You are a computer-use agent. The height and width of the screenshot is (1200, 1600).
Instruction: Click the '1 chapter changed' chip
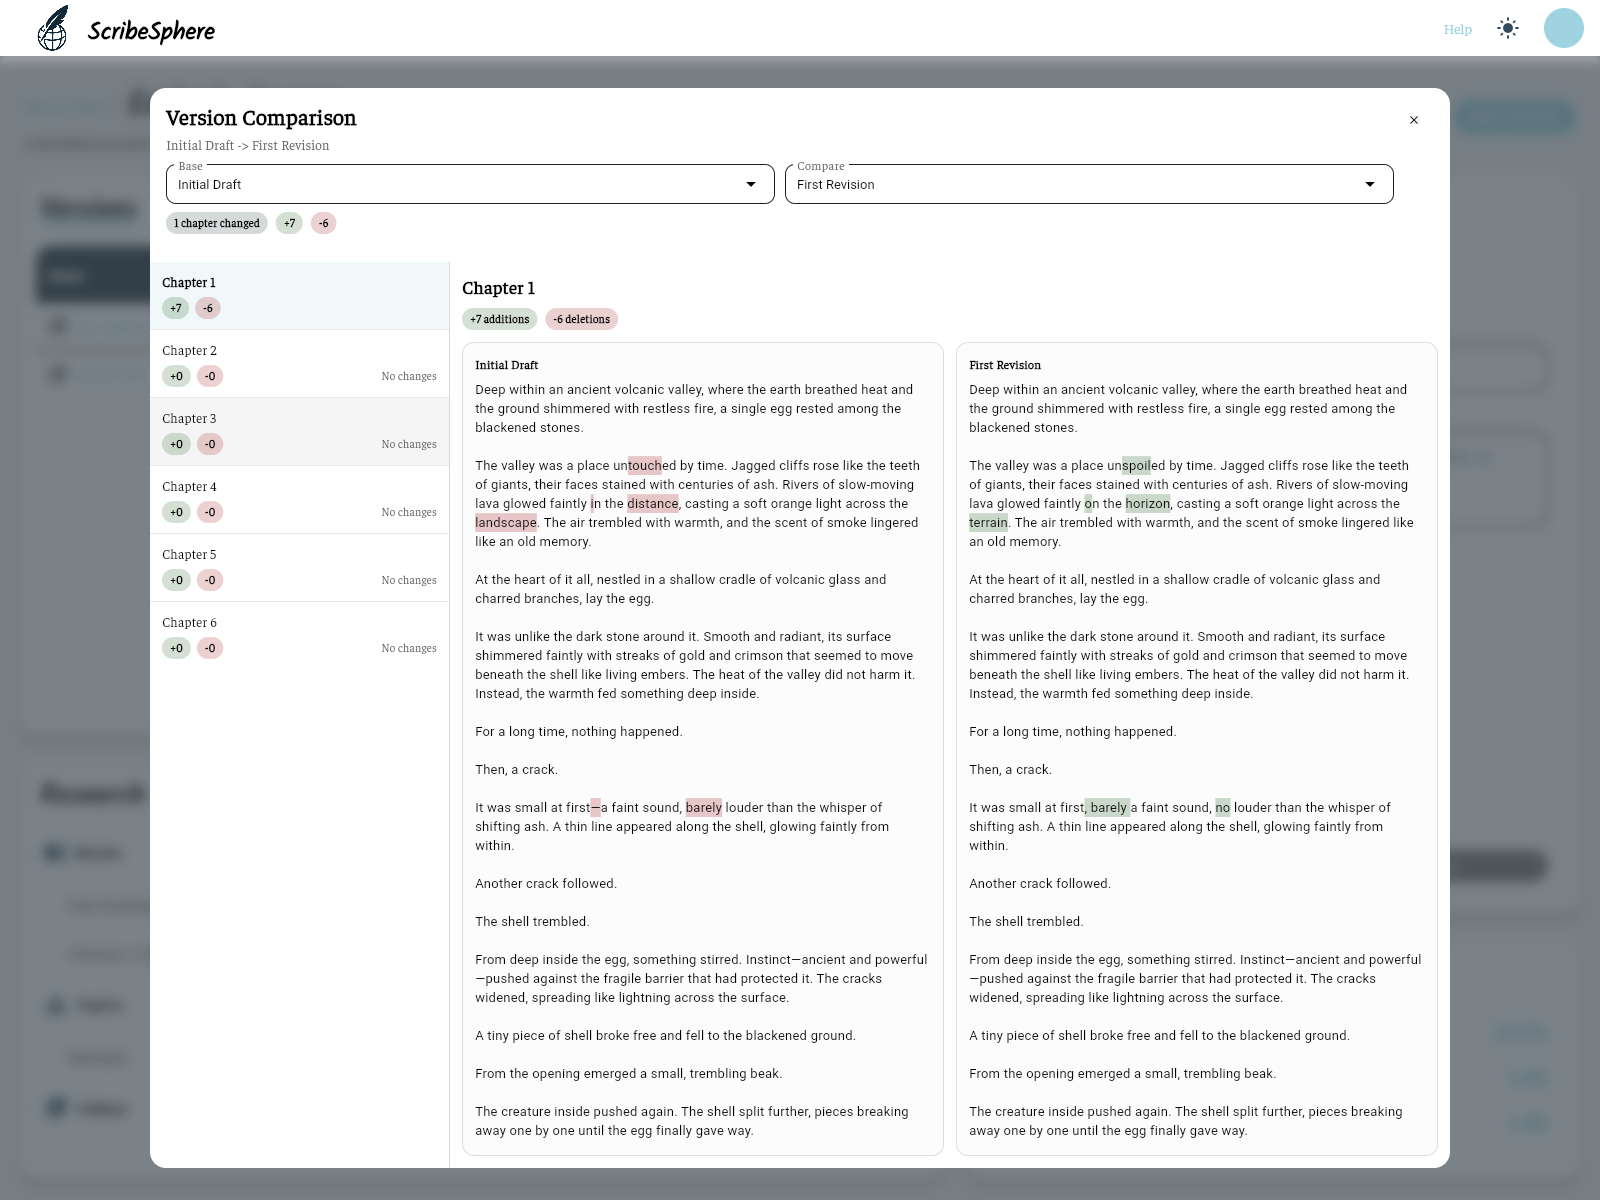pyautogui.click(x=217, y=223)
